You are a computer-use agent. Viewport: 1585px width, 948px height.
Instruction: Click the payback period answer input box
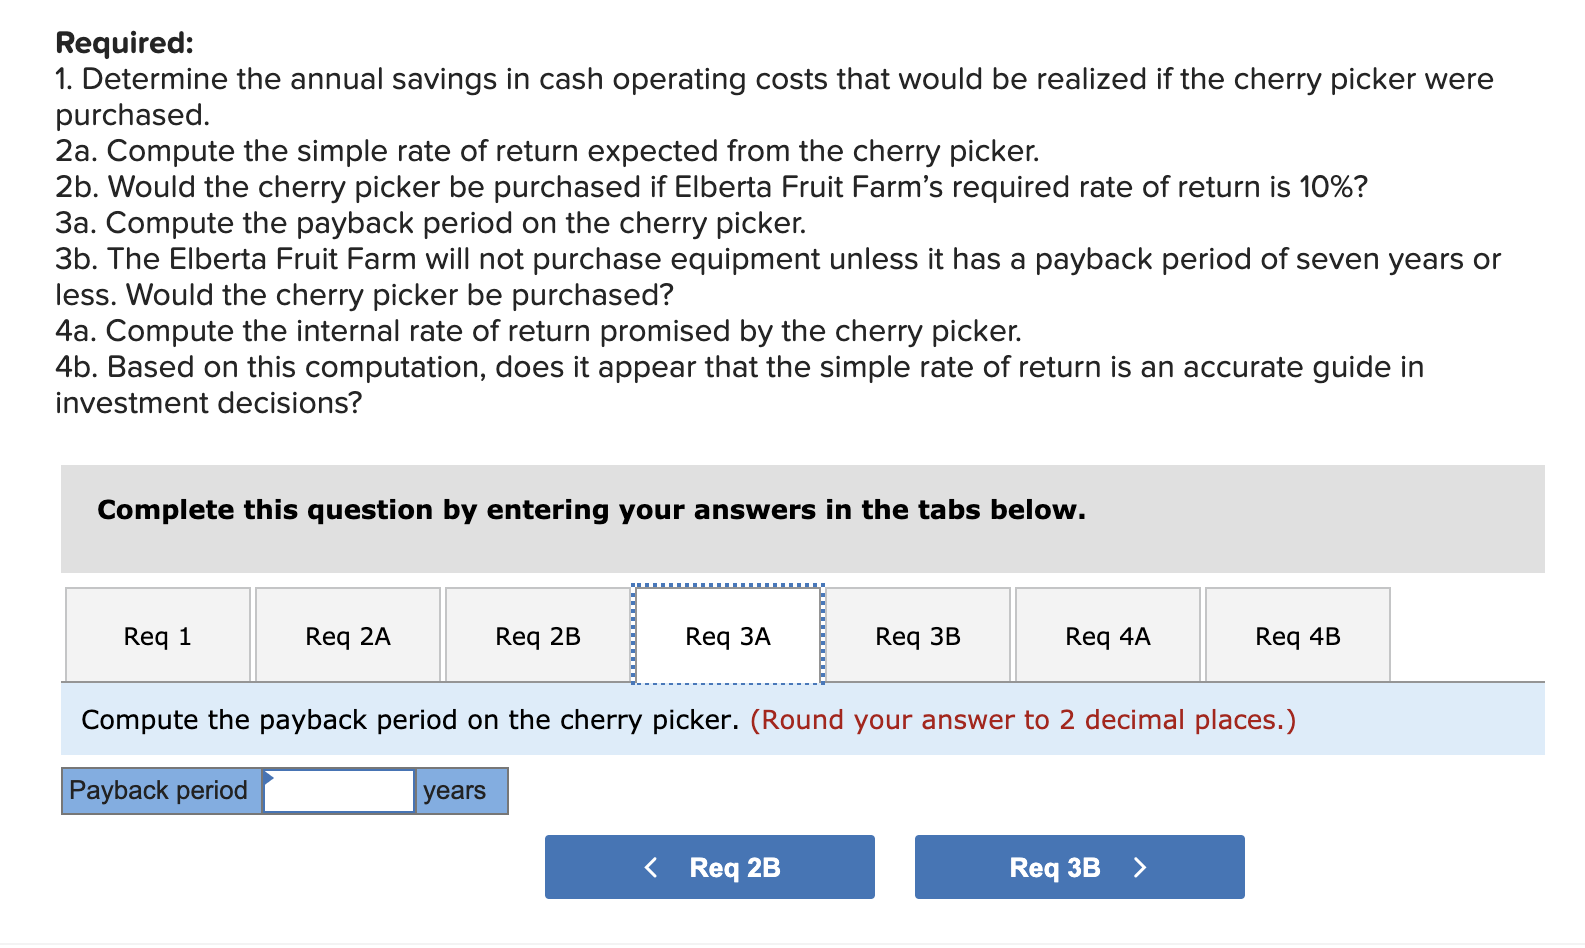click(x=338, y=791)
